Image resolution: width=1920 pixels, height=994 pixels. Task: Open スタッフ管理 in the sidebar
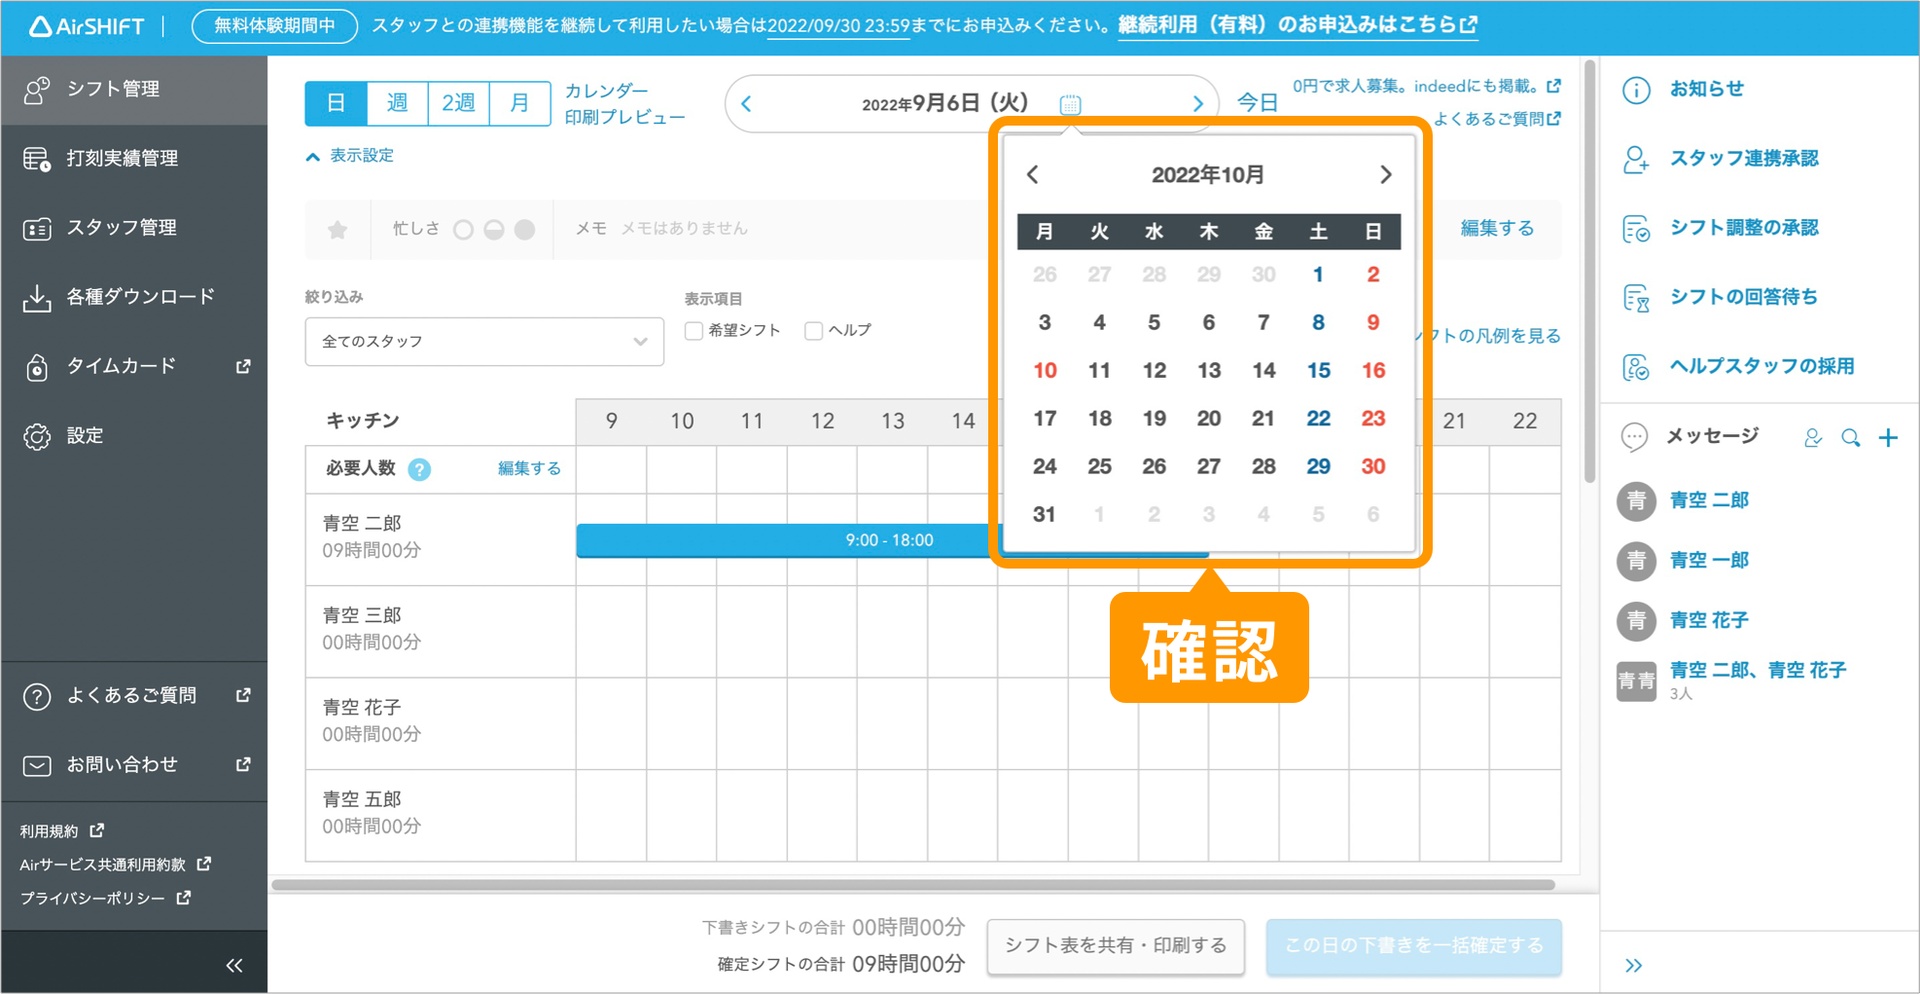[x=121, y=228]
